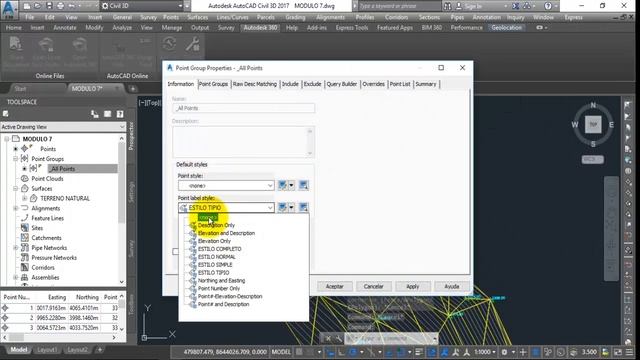640x360 pixels.
Task: Select Point Clouds in Toolspace tree
Action: [x=47, y=179]
